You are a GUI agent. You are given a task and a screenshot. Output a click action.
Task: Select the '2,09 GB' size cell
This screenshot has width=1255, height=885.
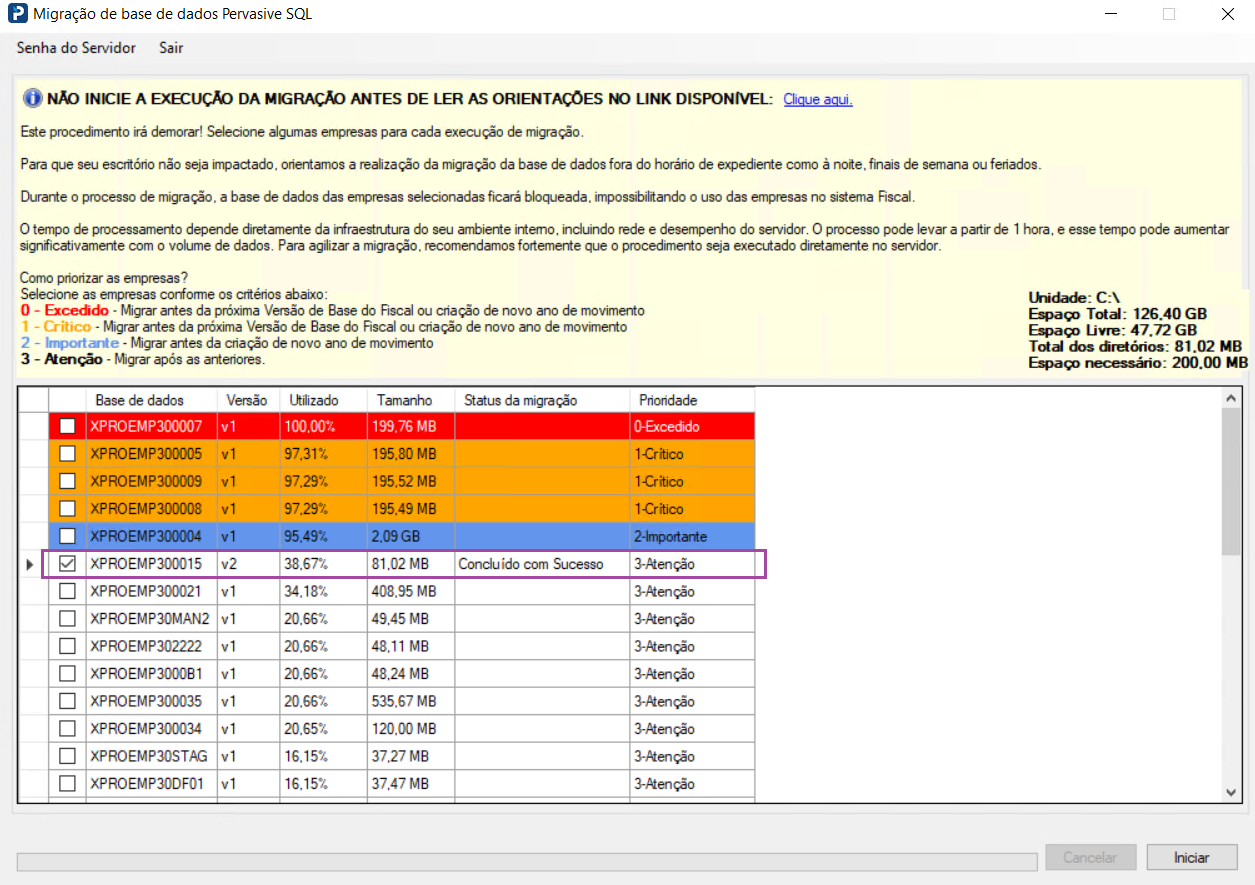(x=410, y=536)
